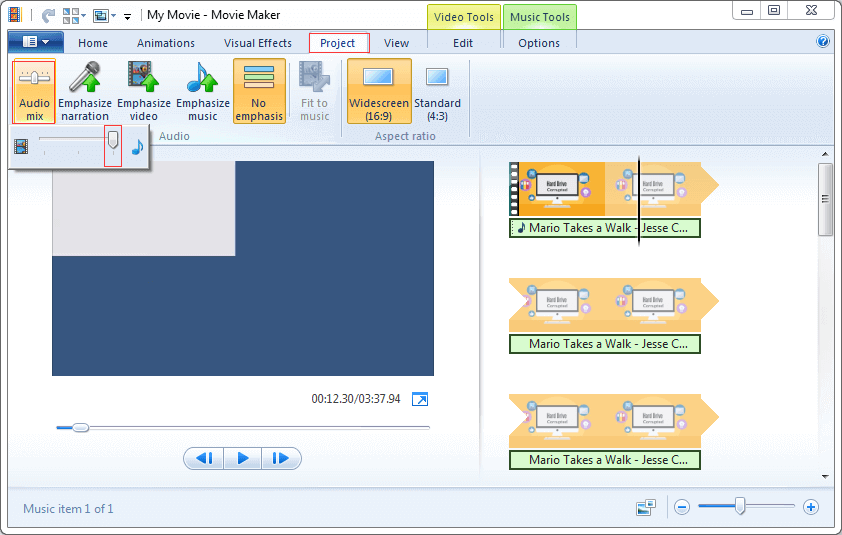Screen dimensions: 842x535
Task: Open the Audio mix control
Action: coord(34,90)
